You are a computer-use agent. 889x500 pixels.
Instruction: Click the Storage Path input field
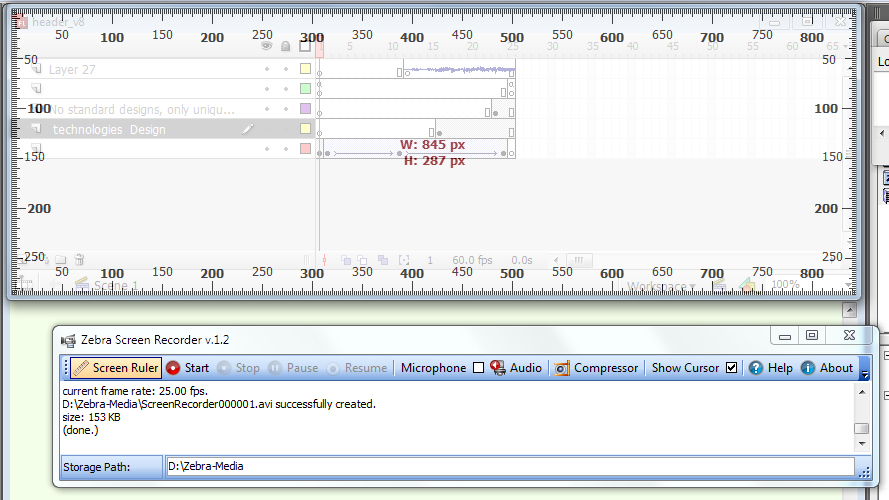pyautogui.click(x=510, y=467)
